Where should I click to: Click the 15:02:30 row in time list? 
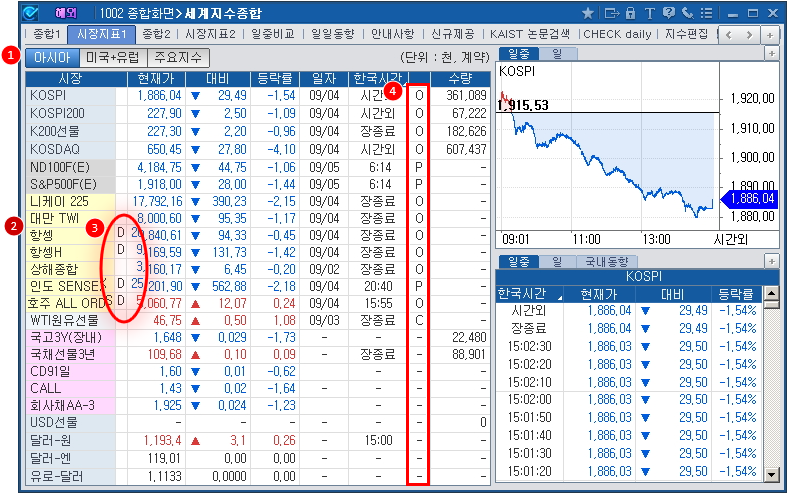click(x=629, y=347)
